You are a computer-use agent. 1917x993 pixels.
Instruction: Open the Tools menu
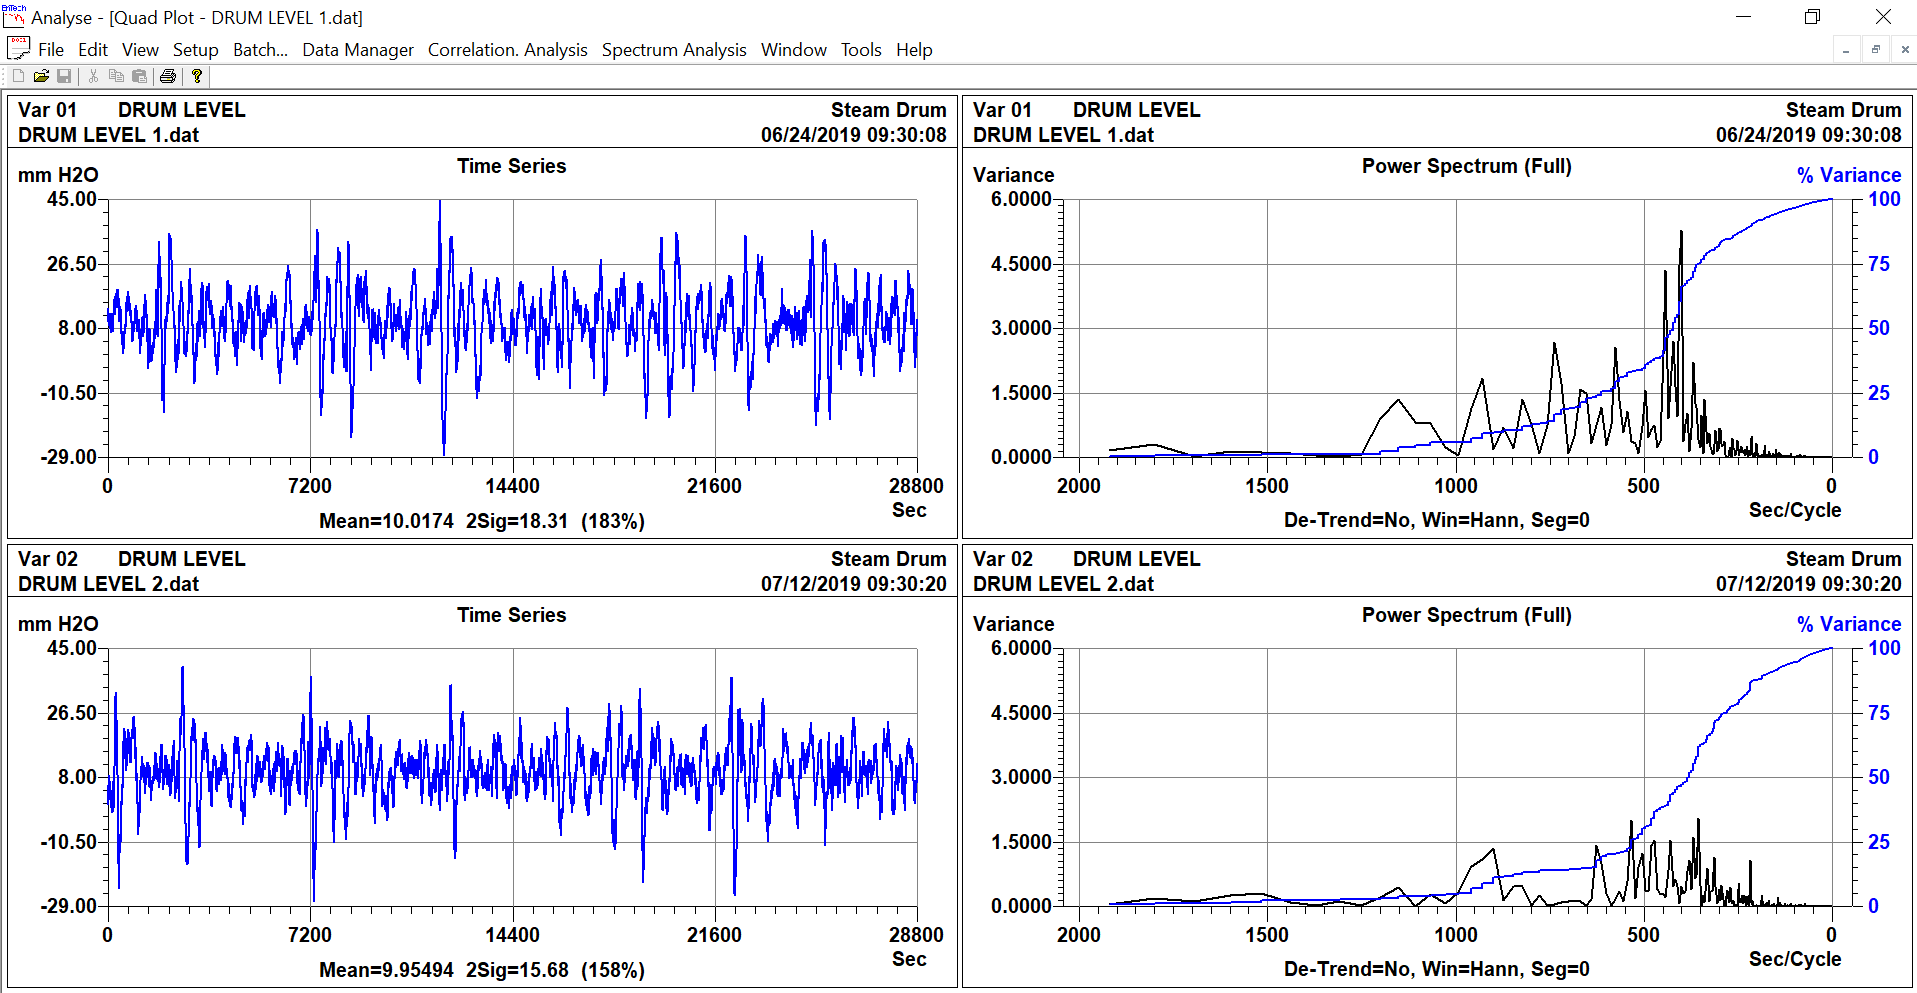[860, 50]
